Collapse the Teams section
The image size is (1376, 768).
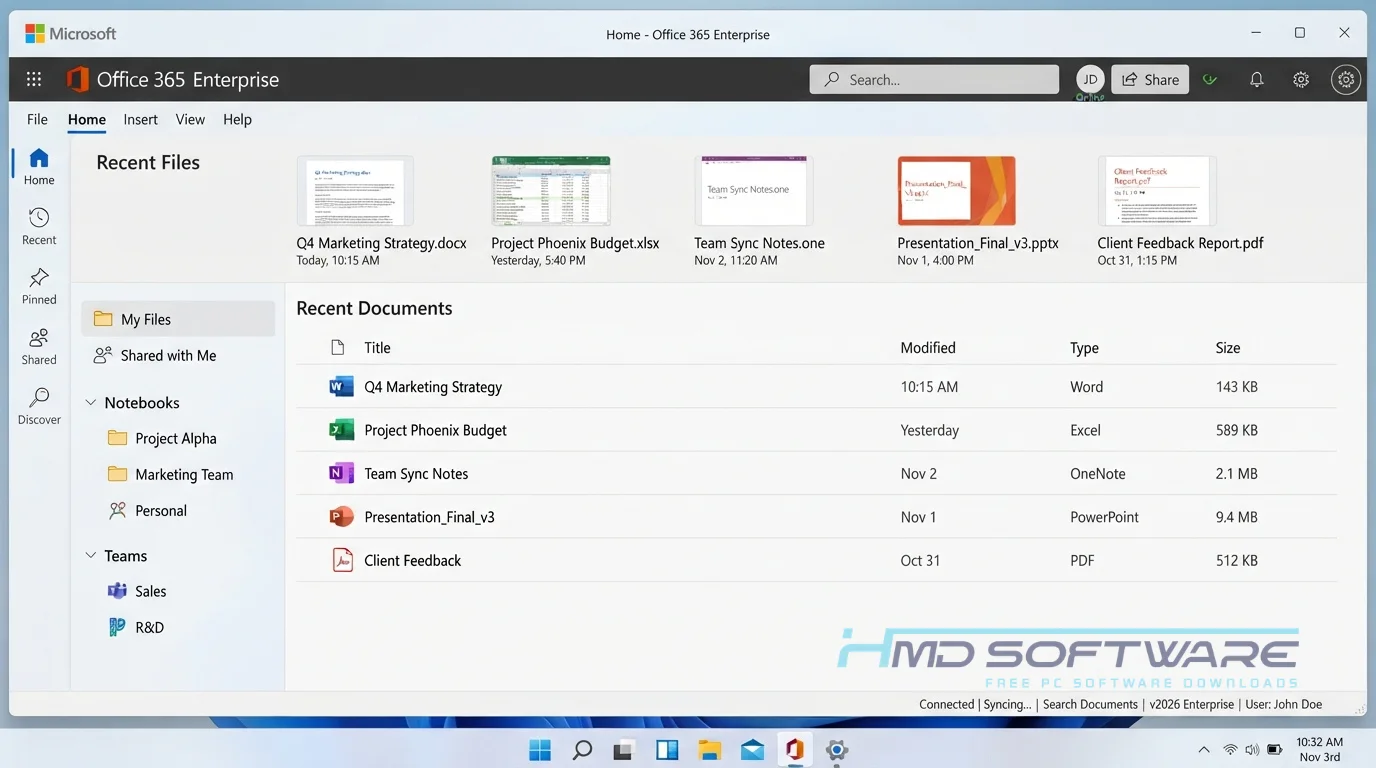[91, 556]
